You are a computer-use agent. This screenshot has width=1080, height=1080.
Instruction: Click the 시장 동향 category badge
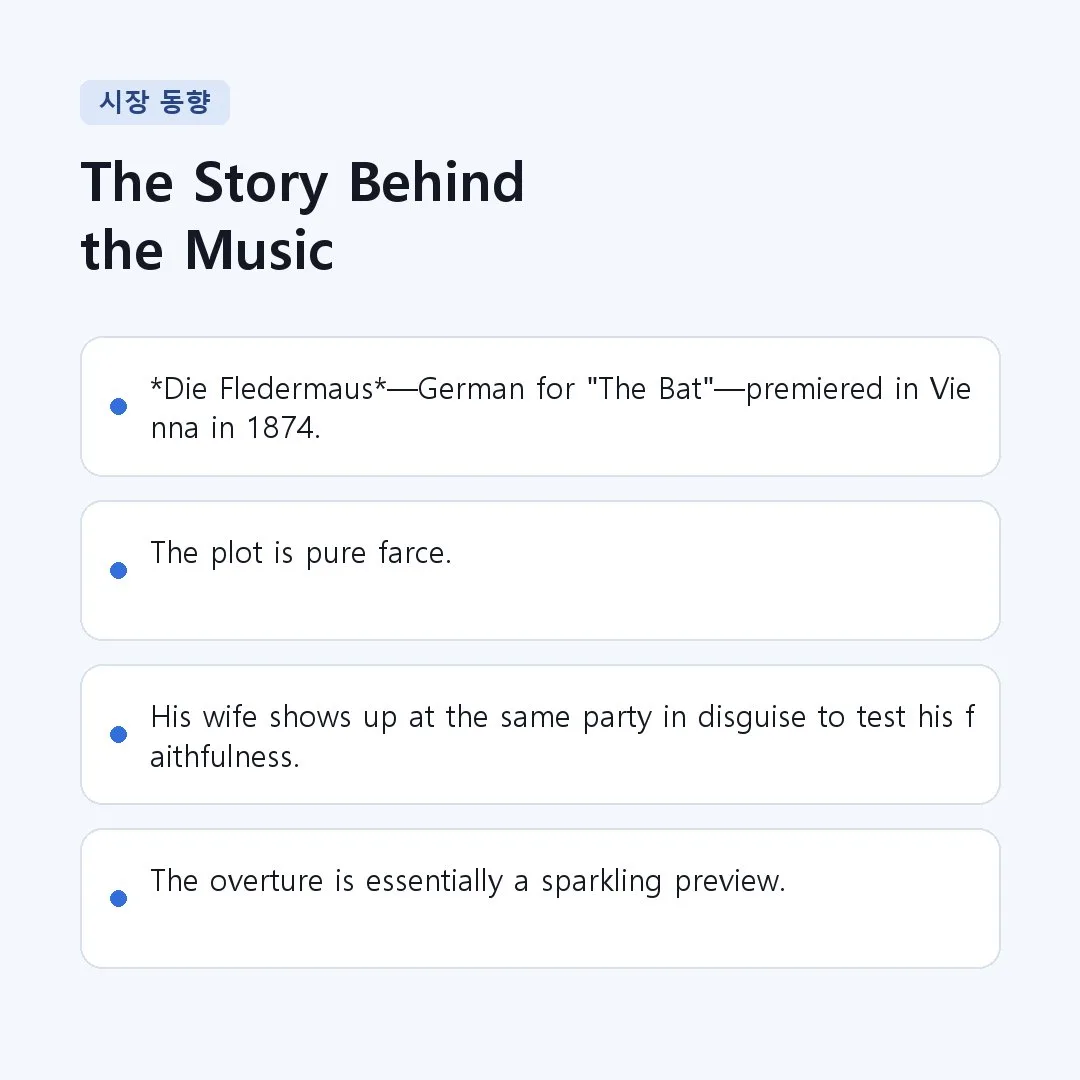coord(155,103)
